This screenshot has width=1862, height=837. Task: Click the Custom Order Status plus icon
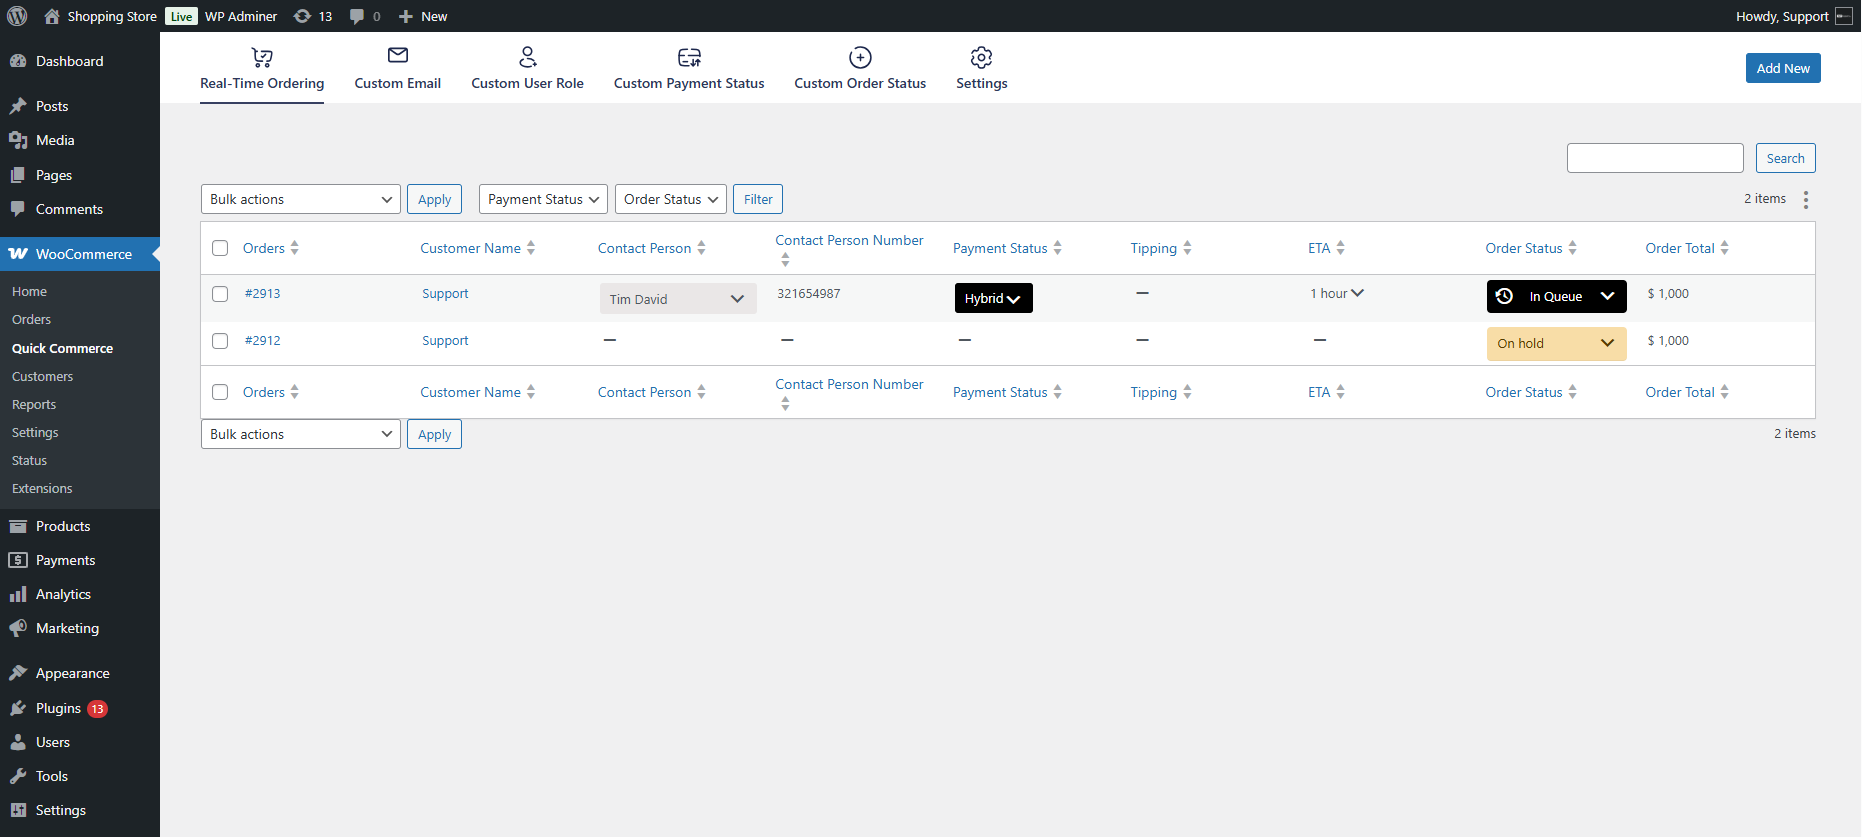tap(860, 57)
